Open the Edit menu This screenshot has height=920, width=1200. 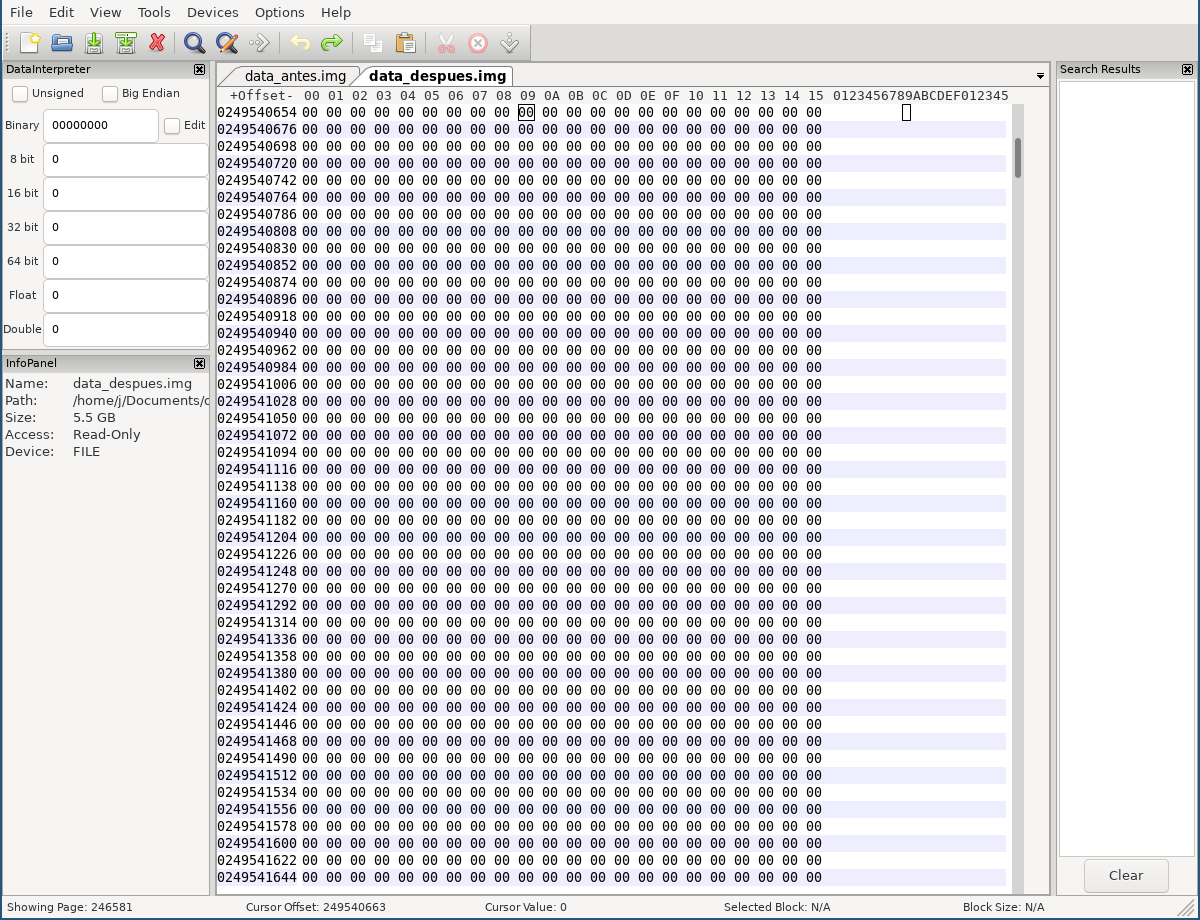coord(61,12)
